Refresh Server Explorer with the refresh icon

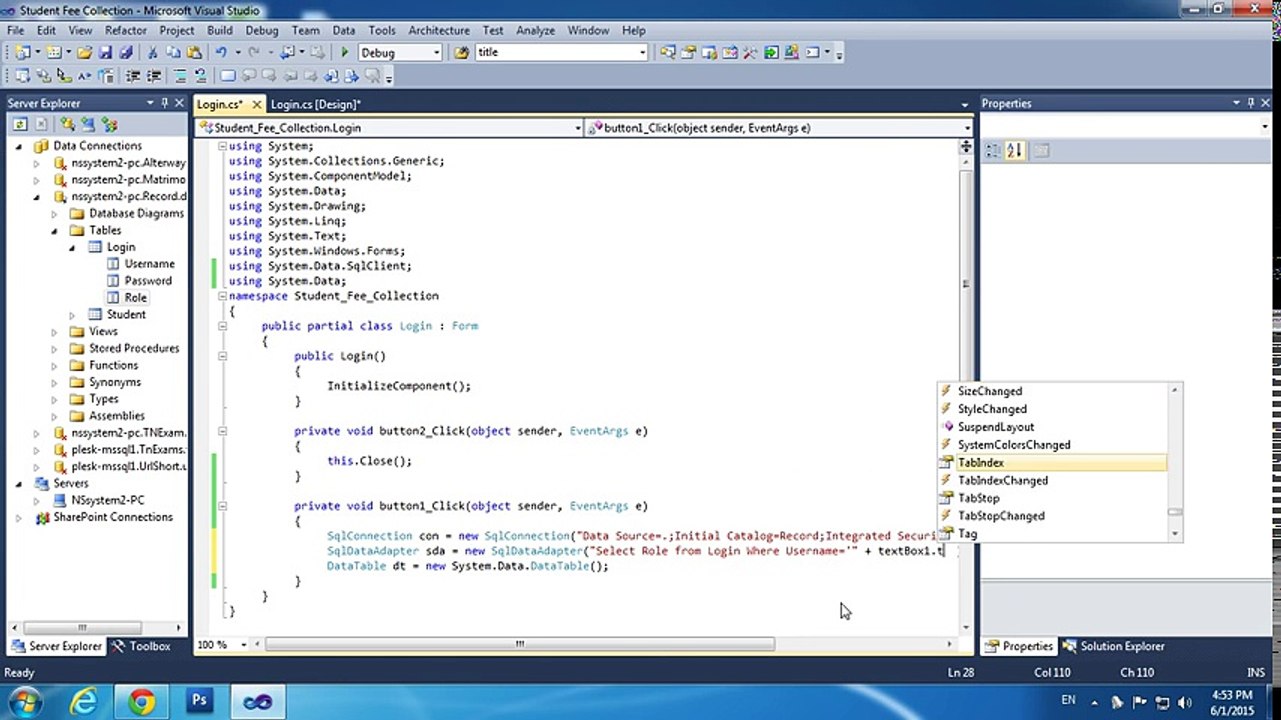click(19, 125)
